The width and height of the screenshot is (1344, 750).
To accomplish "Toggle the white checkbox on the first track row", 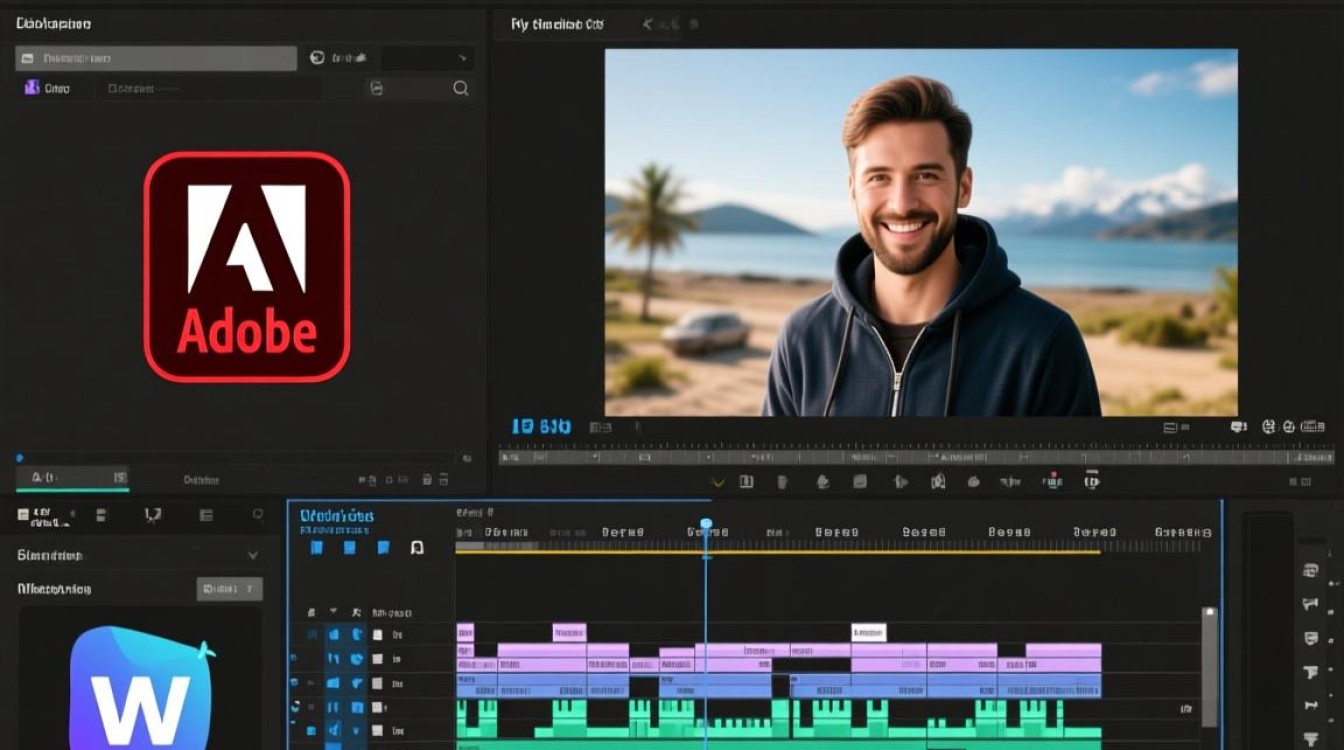I will coord(378,634).
